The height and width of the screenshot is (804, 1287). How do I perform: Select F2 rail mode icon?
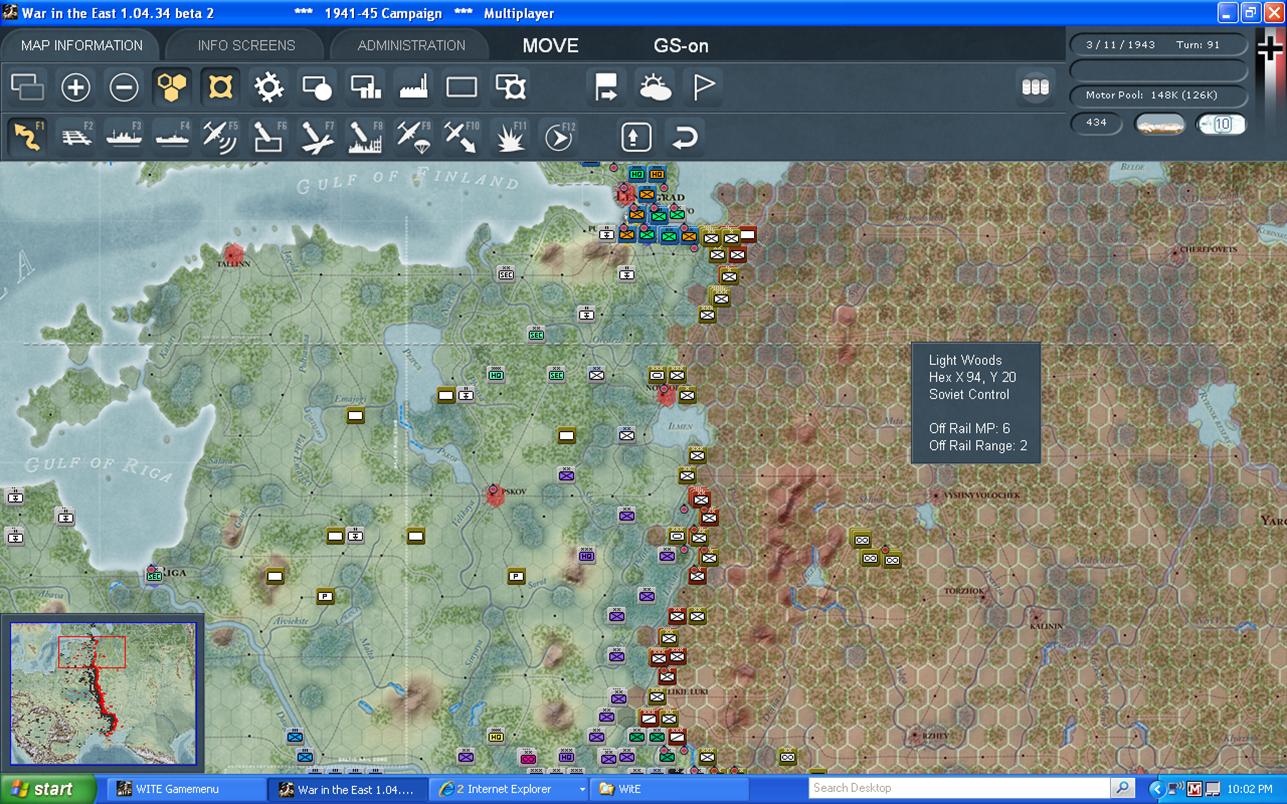tap(76, 136)
